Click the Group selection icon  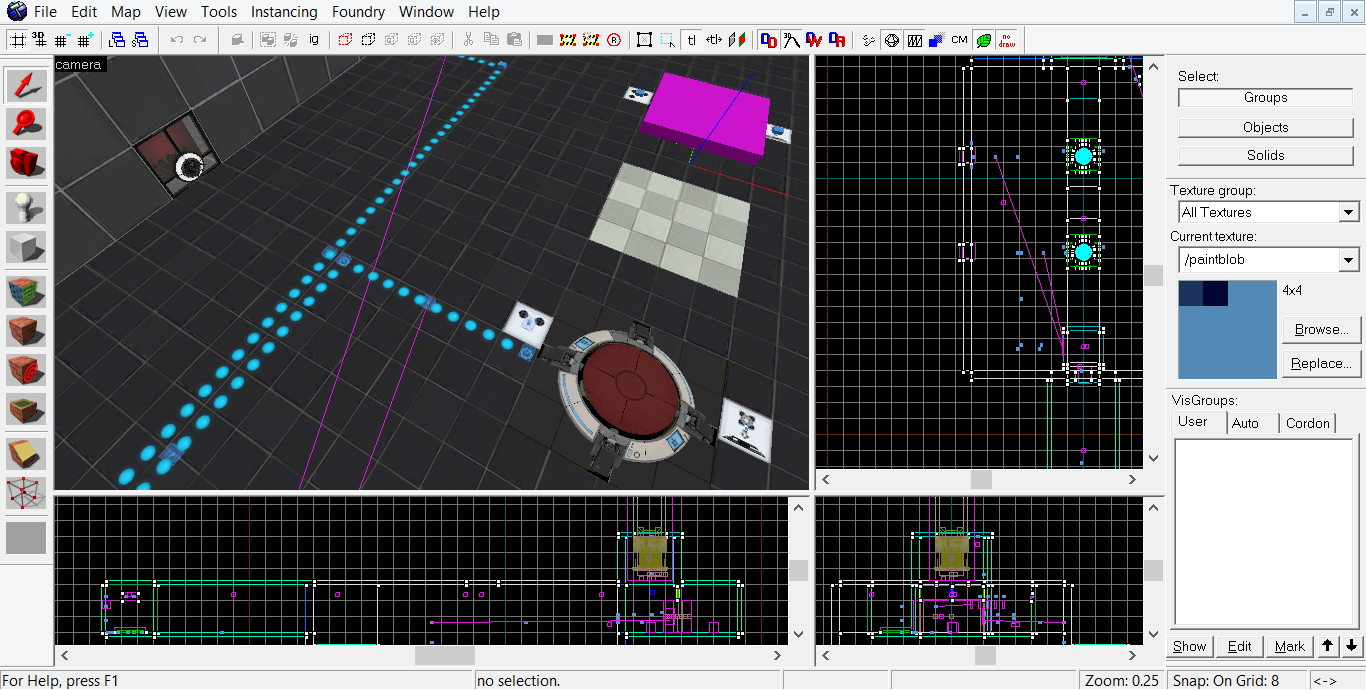268,40
